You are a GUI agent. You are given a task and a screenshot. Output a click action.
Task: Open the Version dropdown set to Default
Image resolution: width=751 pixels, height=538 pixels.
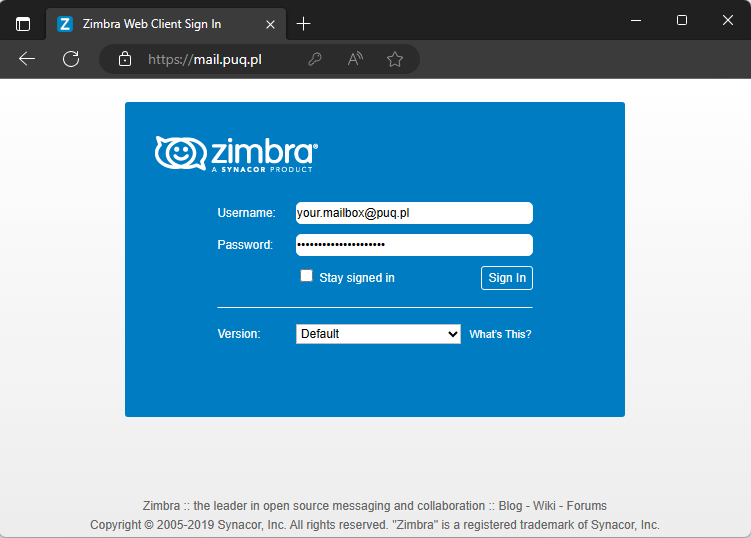click(x=378, y=334)
